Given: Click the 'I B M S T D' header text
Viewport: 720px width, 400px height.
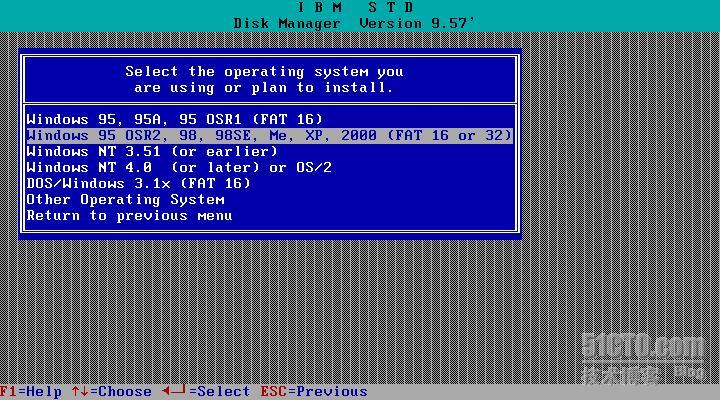Looking at the screenshot, I should 355,7.
